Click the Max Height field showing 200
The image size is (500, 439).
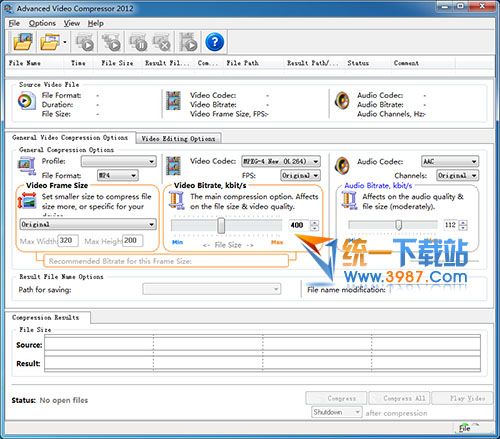132,240
